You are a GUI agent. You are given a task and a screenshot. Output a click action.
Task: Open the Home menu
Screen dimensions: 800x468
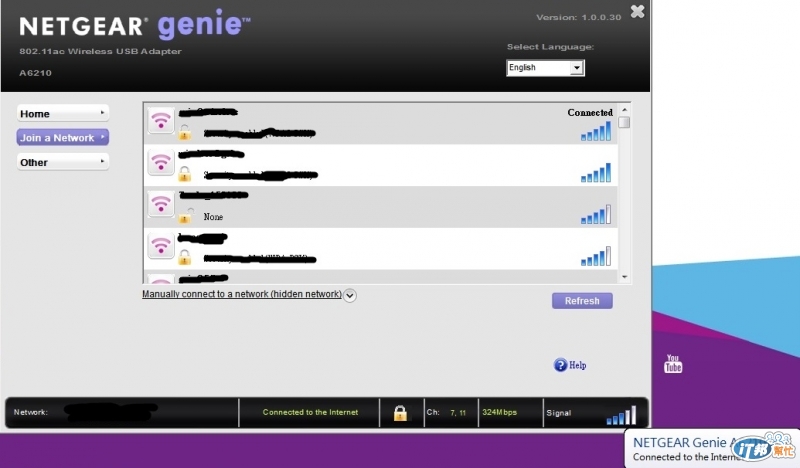coord(63,113)
